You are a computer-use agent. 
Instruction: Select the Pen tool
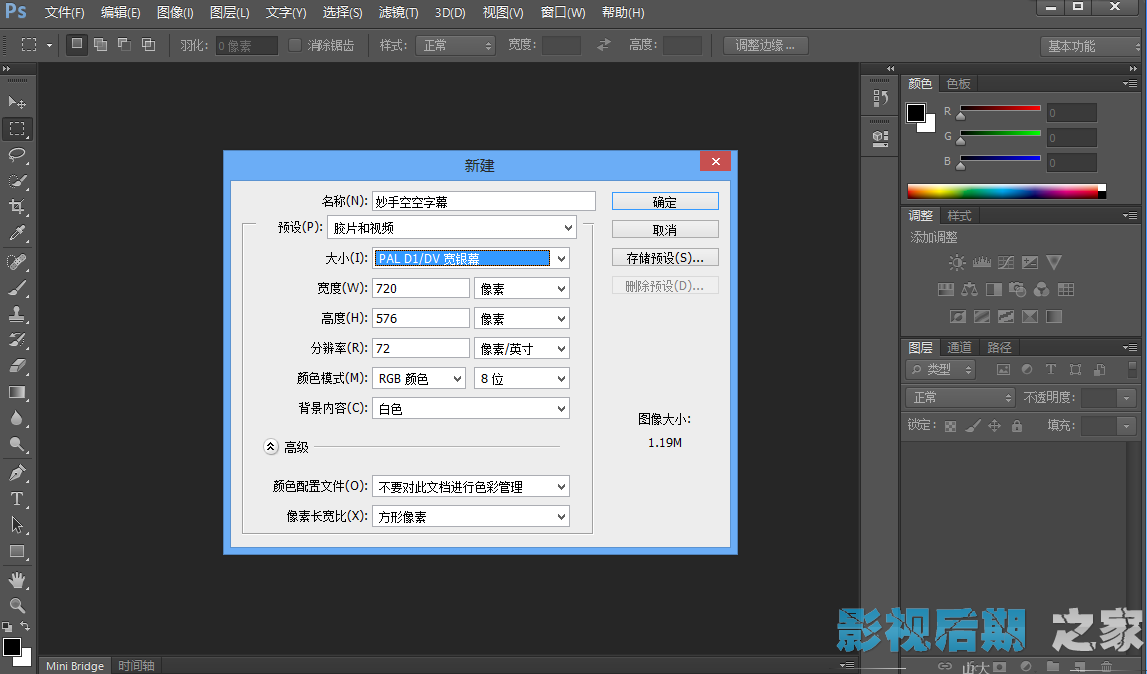[x=17, y=473]
